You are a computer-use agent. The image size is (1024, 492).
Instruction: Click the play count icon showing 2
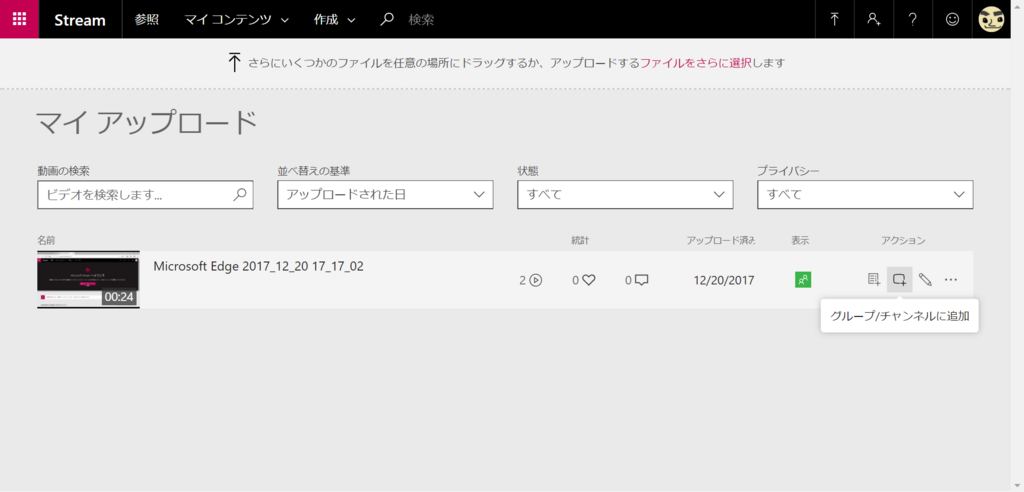536,280
